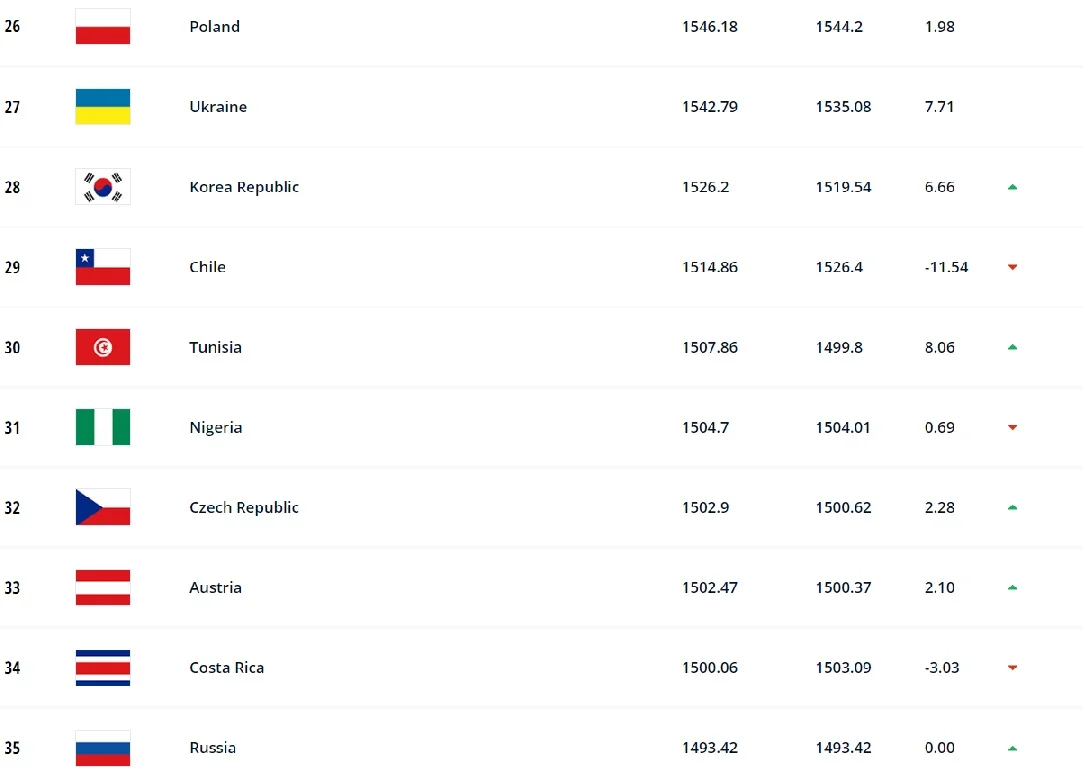Open the Korea Republic team link
The width and height of the screenshot is (1083, 772).
[244, 187]
